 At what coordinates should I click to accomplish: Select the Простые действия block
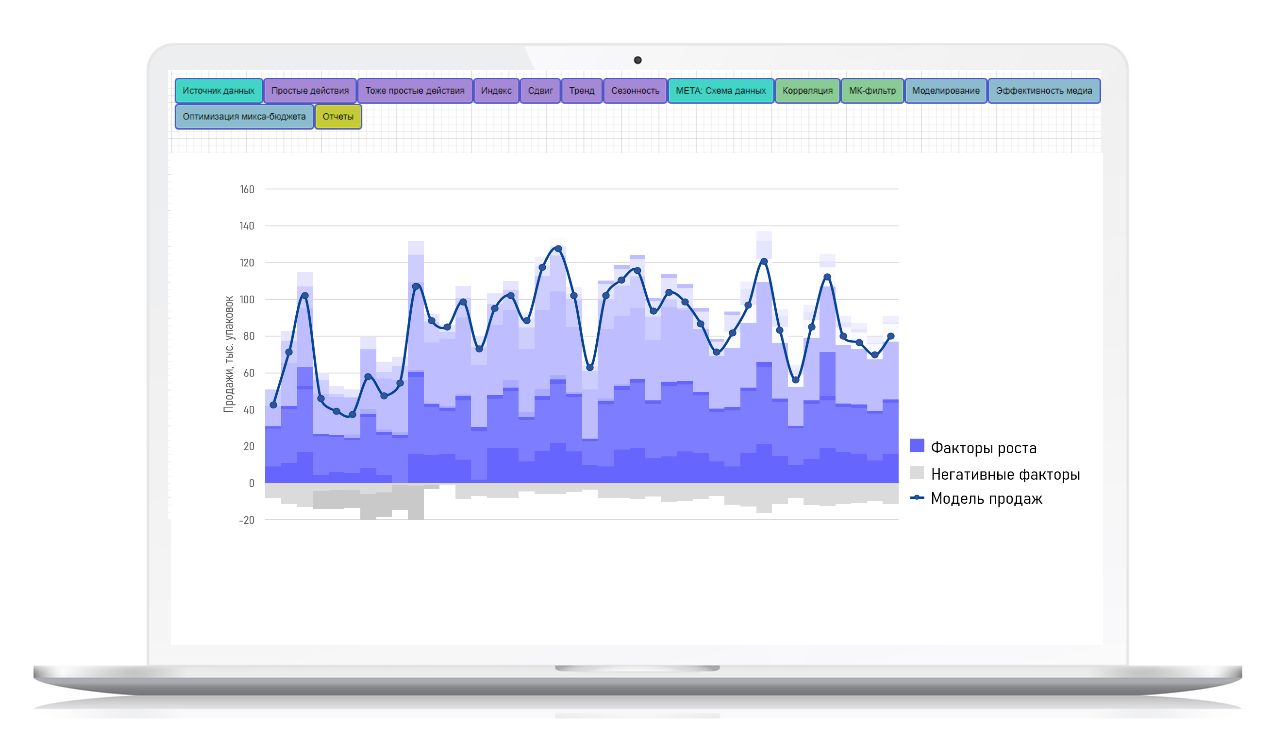[x=310, y=91]
